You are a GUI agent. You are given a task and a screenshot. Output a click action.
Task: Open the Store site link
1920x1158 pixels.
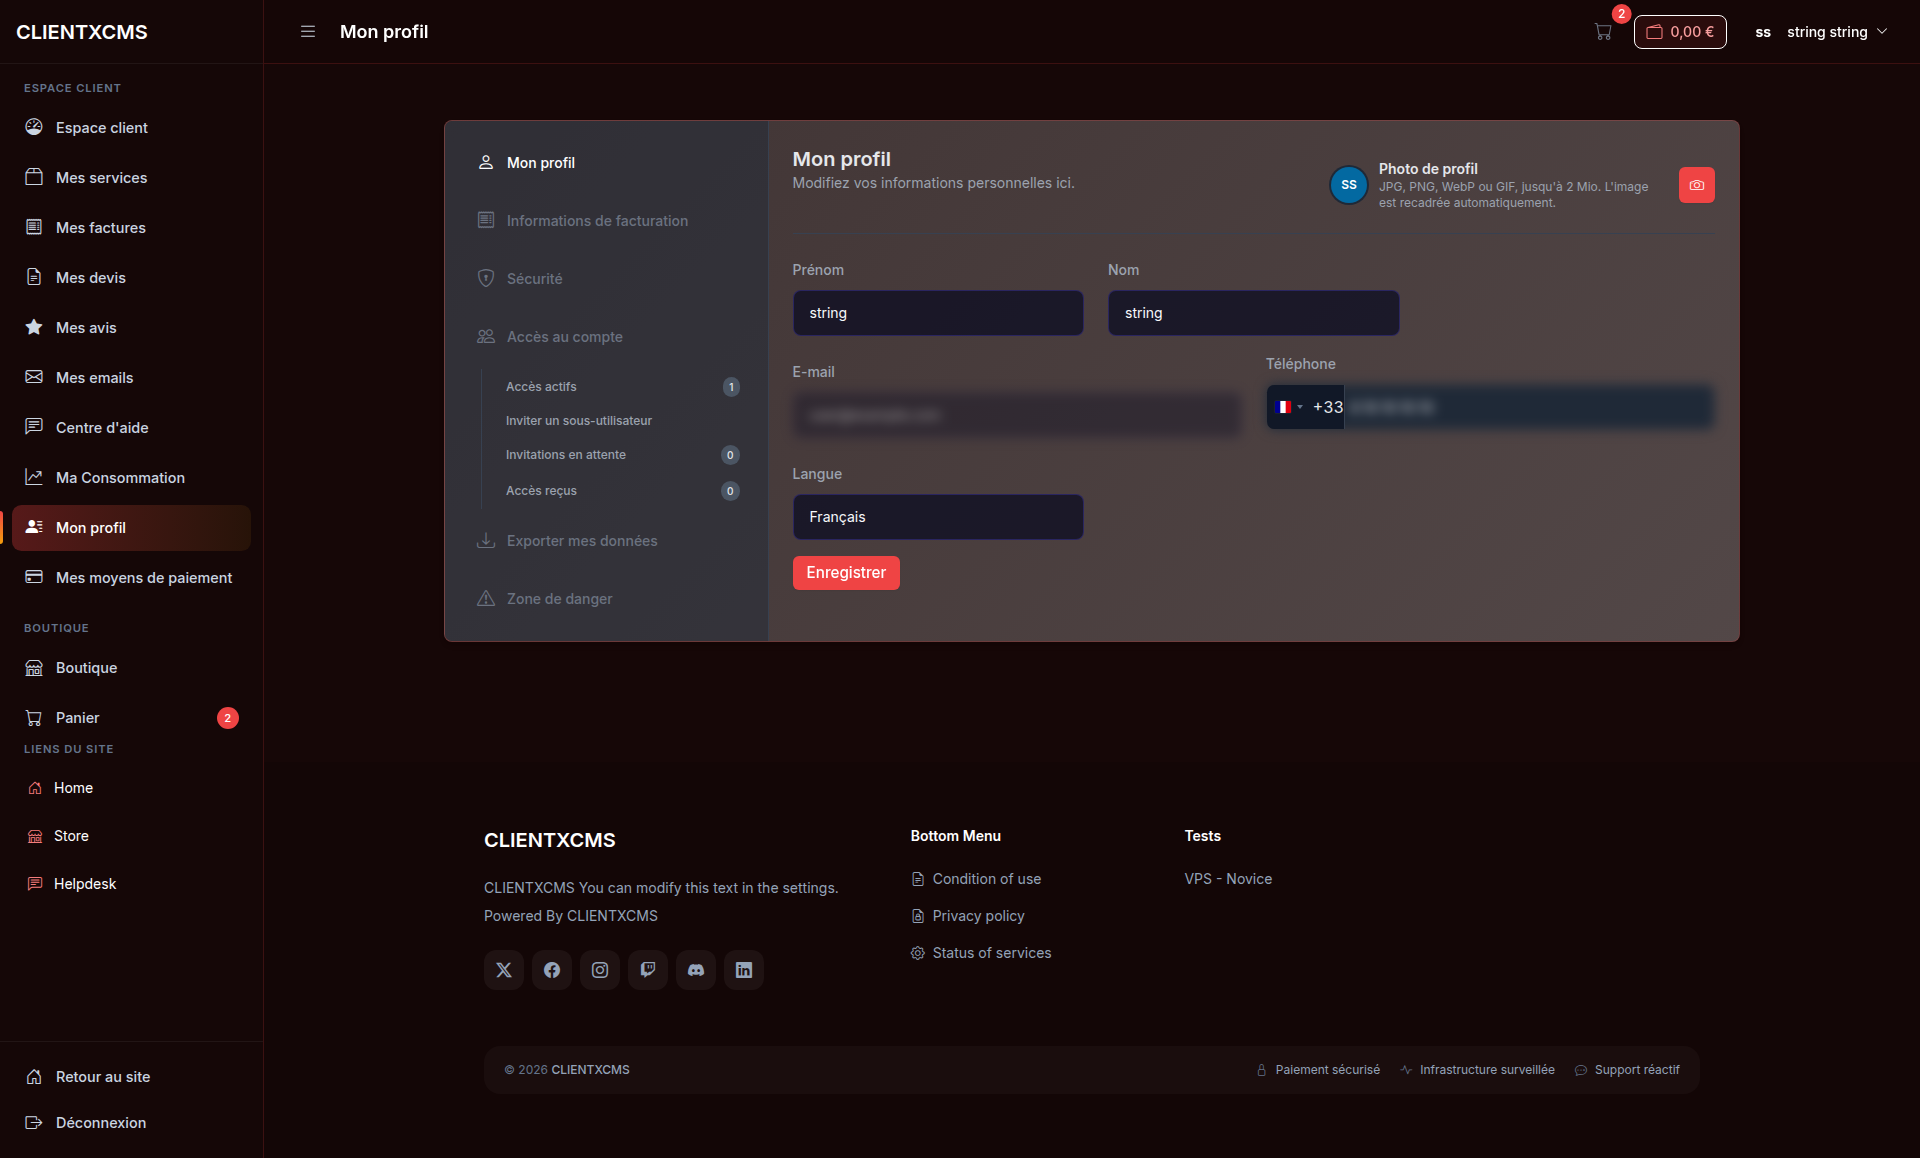[x=131, y=836]
